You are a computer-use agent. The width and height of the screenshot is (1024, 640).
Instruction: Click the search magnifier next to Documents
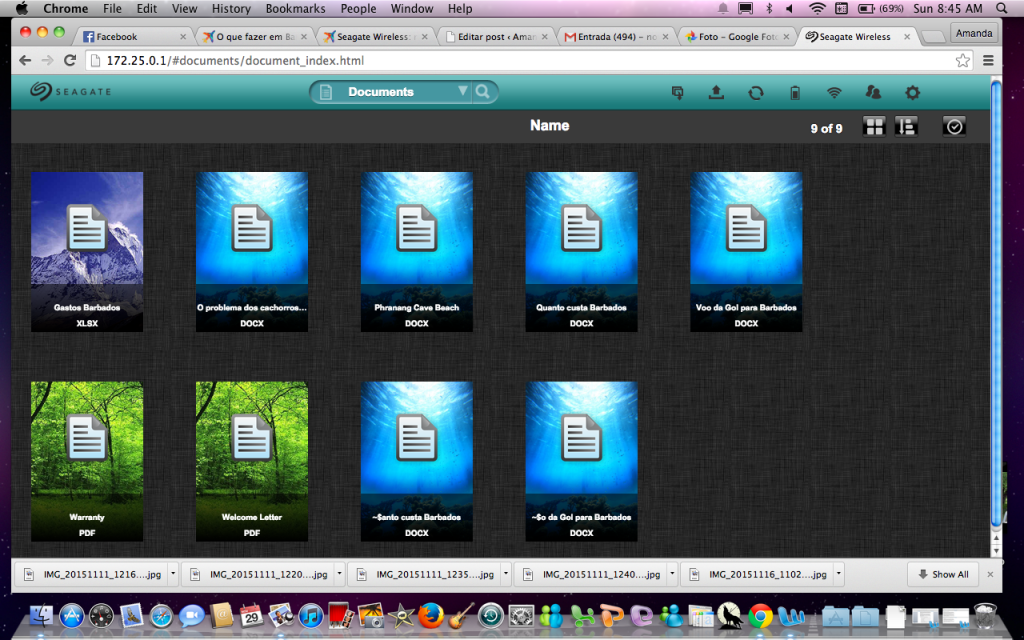(483, 91)
